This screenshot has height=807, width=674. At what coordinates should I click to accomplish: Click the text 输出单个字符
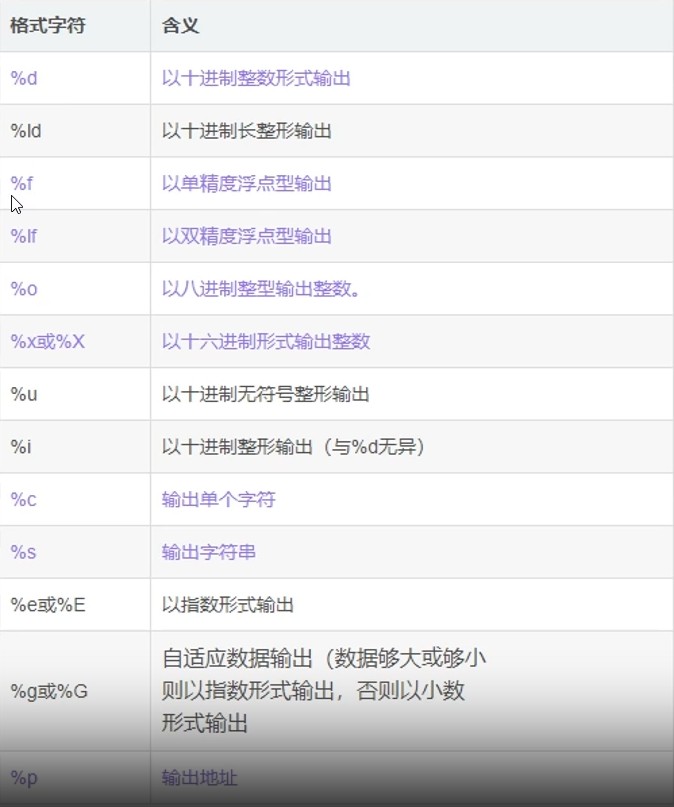point(218,499)
